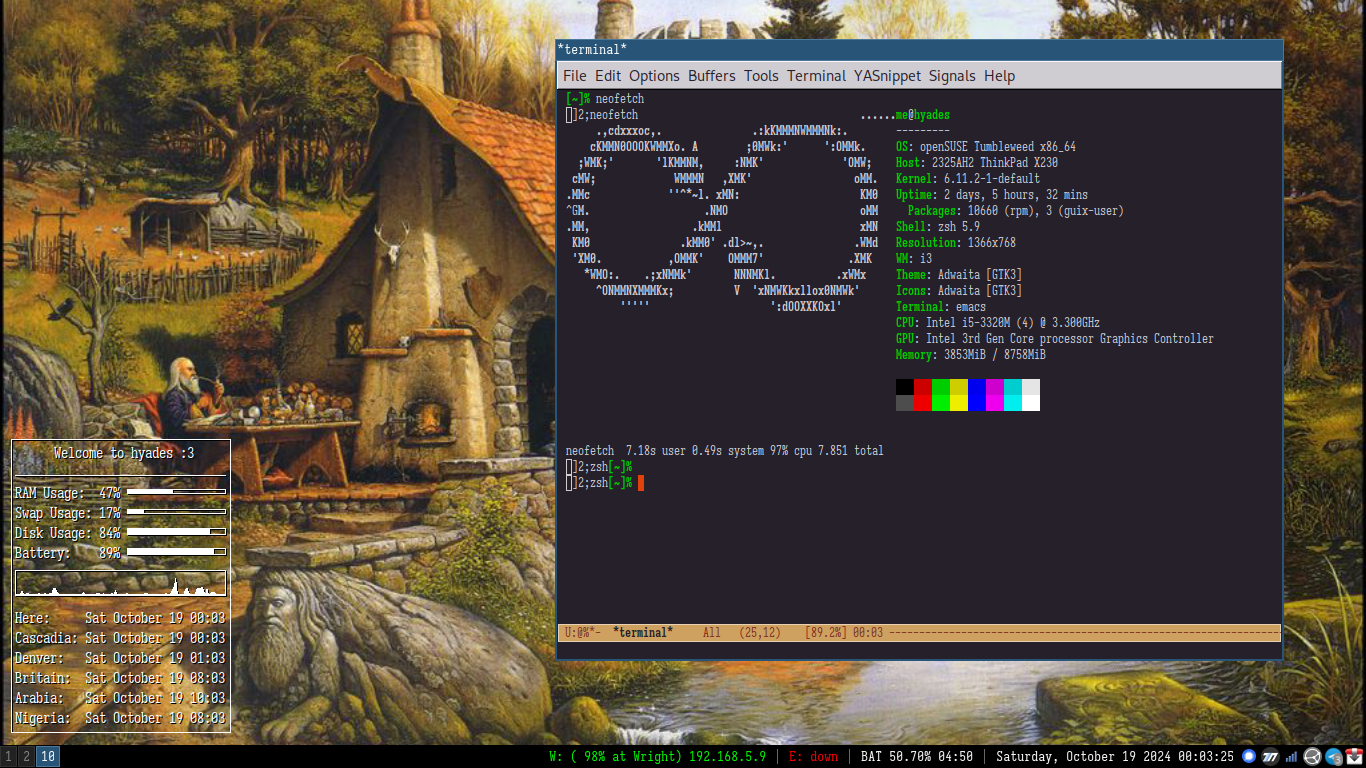This screenshot has height=768, width=1366.
Task: Open the Signals menu
Action: 952,76
